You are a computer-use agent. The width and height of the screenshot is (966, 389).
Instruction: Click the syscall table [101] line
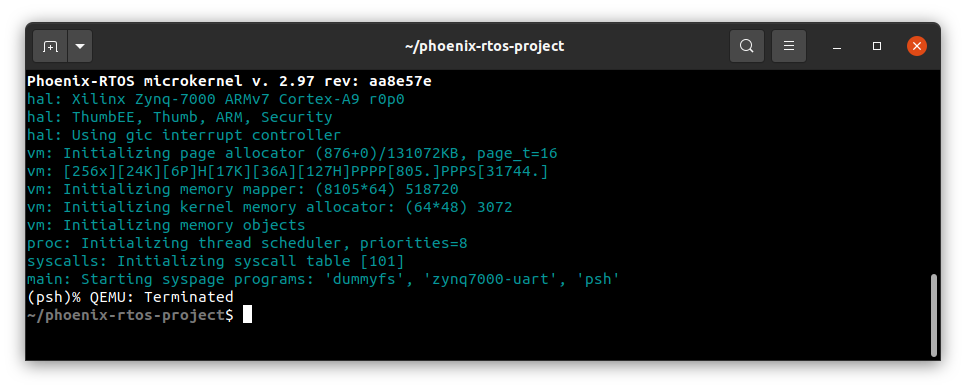tap(216, 261)
